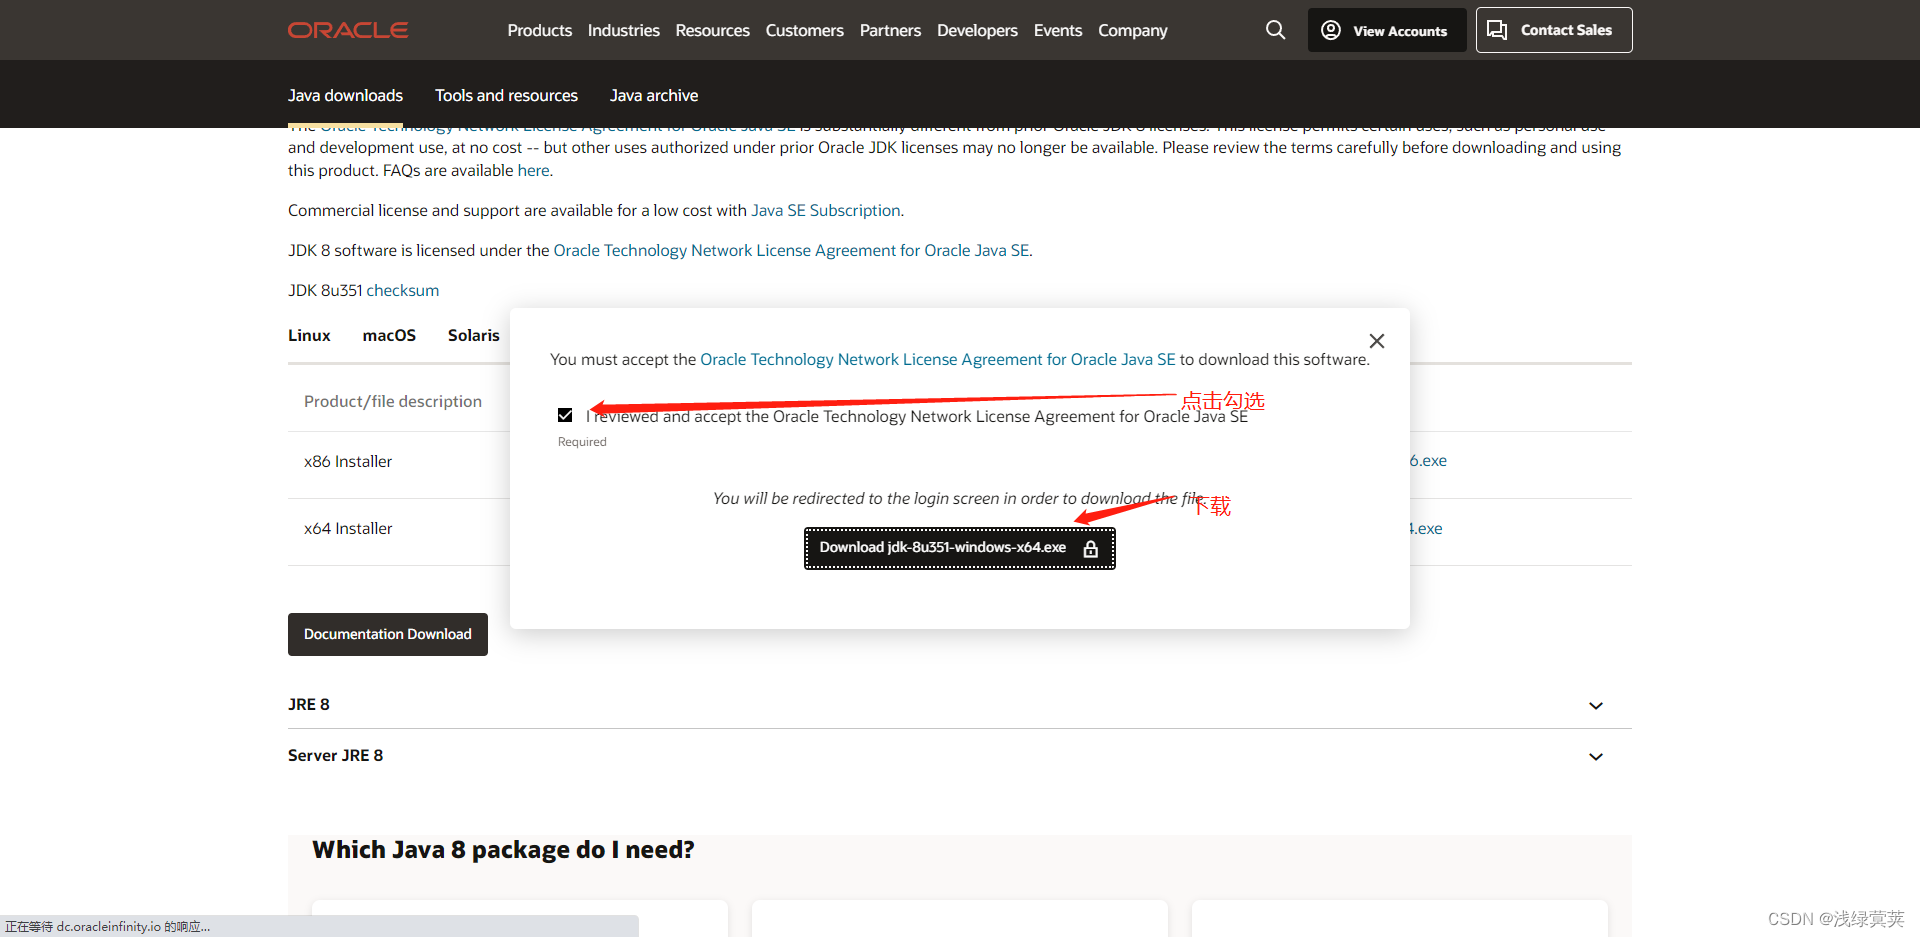Image resolution: width=1920 pixels, height=937 pixels.
Task: Click the x64 Installer row text
Action: (x=348, y=528)
